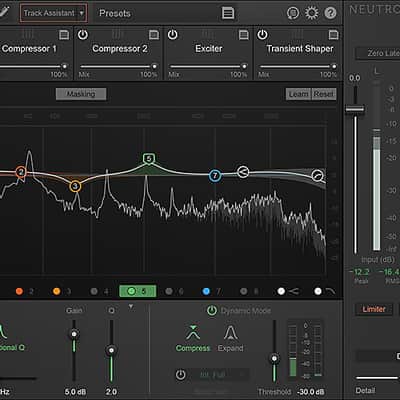Click the grip handle above Compressor 2
Viewport: 400px width, 400px height.
click(x=118, y=34)
